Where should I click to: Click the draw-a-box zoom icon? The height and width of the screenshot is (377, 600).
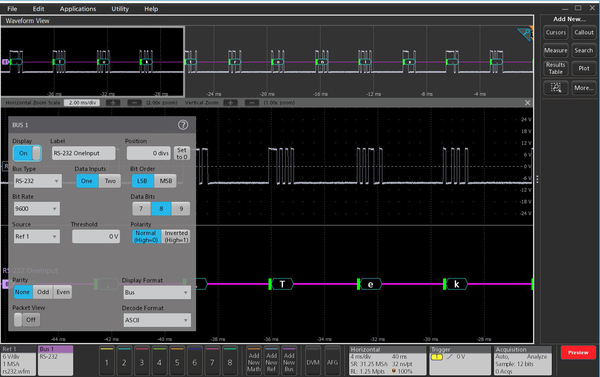[x=556, y=88]
